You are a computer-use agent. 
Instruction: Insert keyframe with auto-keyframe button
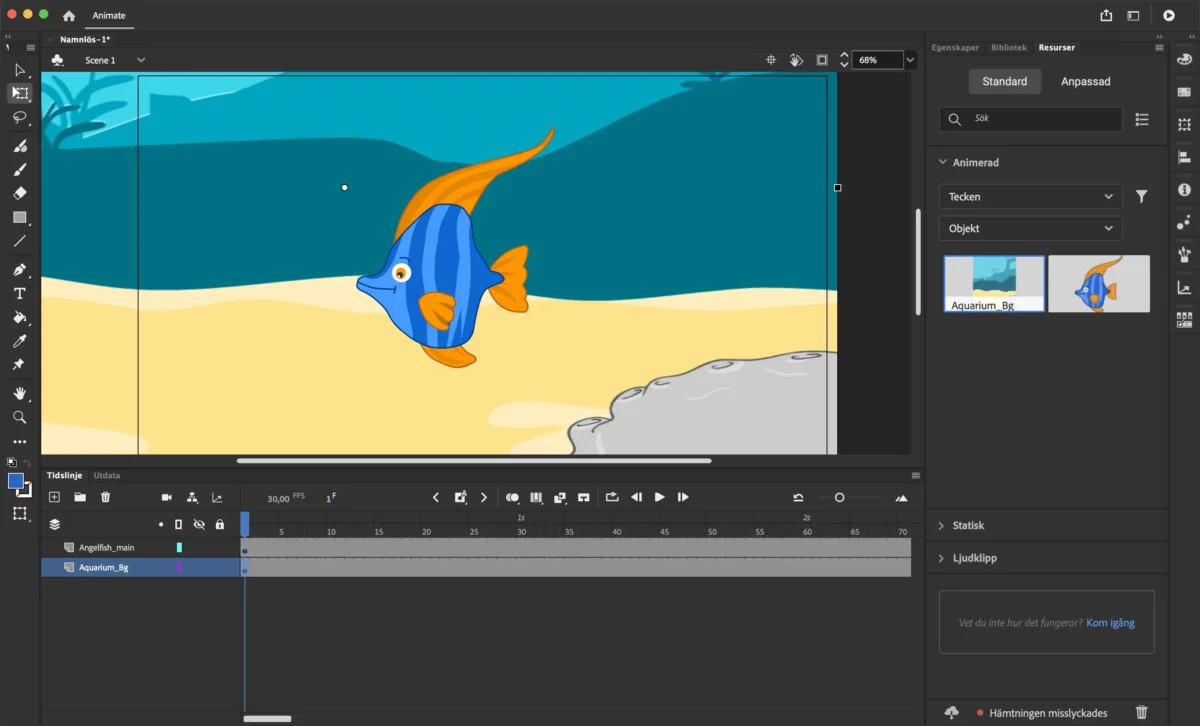[460, 497]
